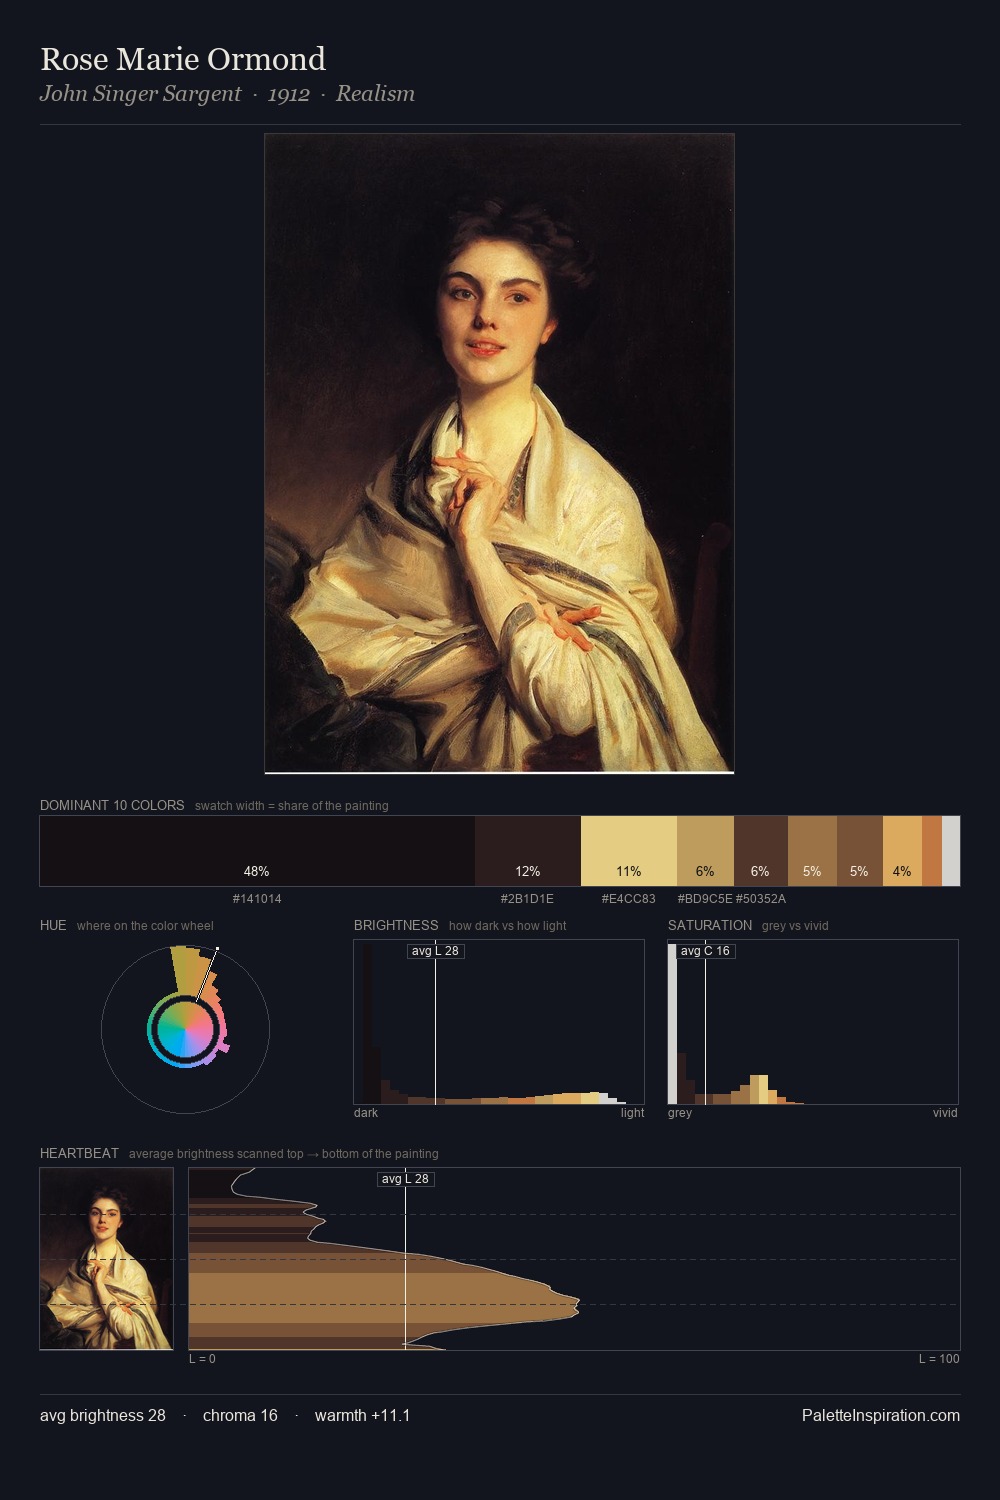
Task: Click the BRIGHTNESS section heading
Action: 396,925
